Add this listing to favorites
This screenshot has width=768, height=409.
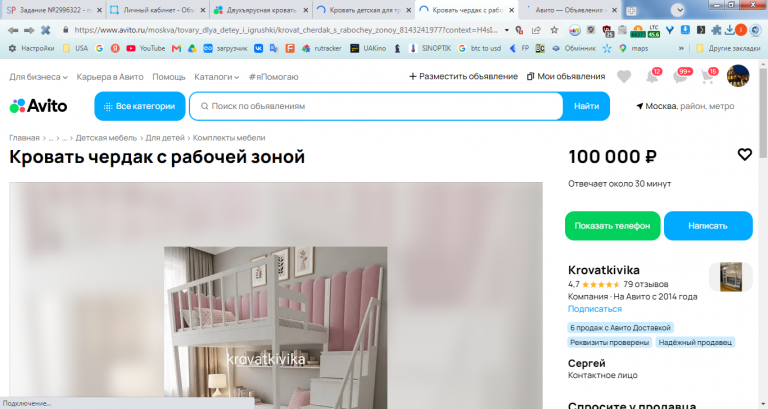(744, 155)
